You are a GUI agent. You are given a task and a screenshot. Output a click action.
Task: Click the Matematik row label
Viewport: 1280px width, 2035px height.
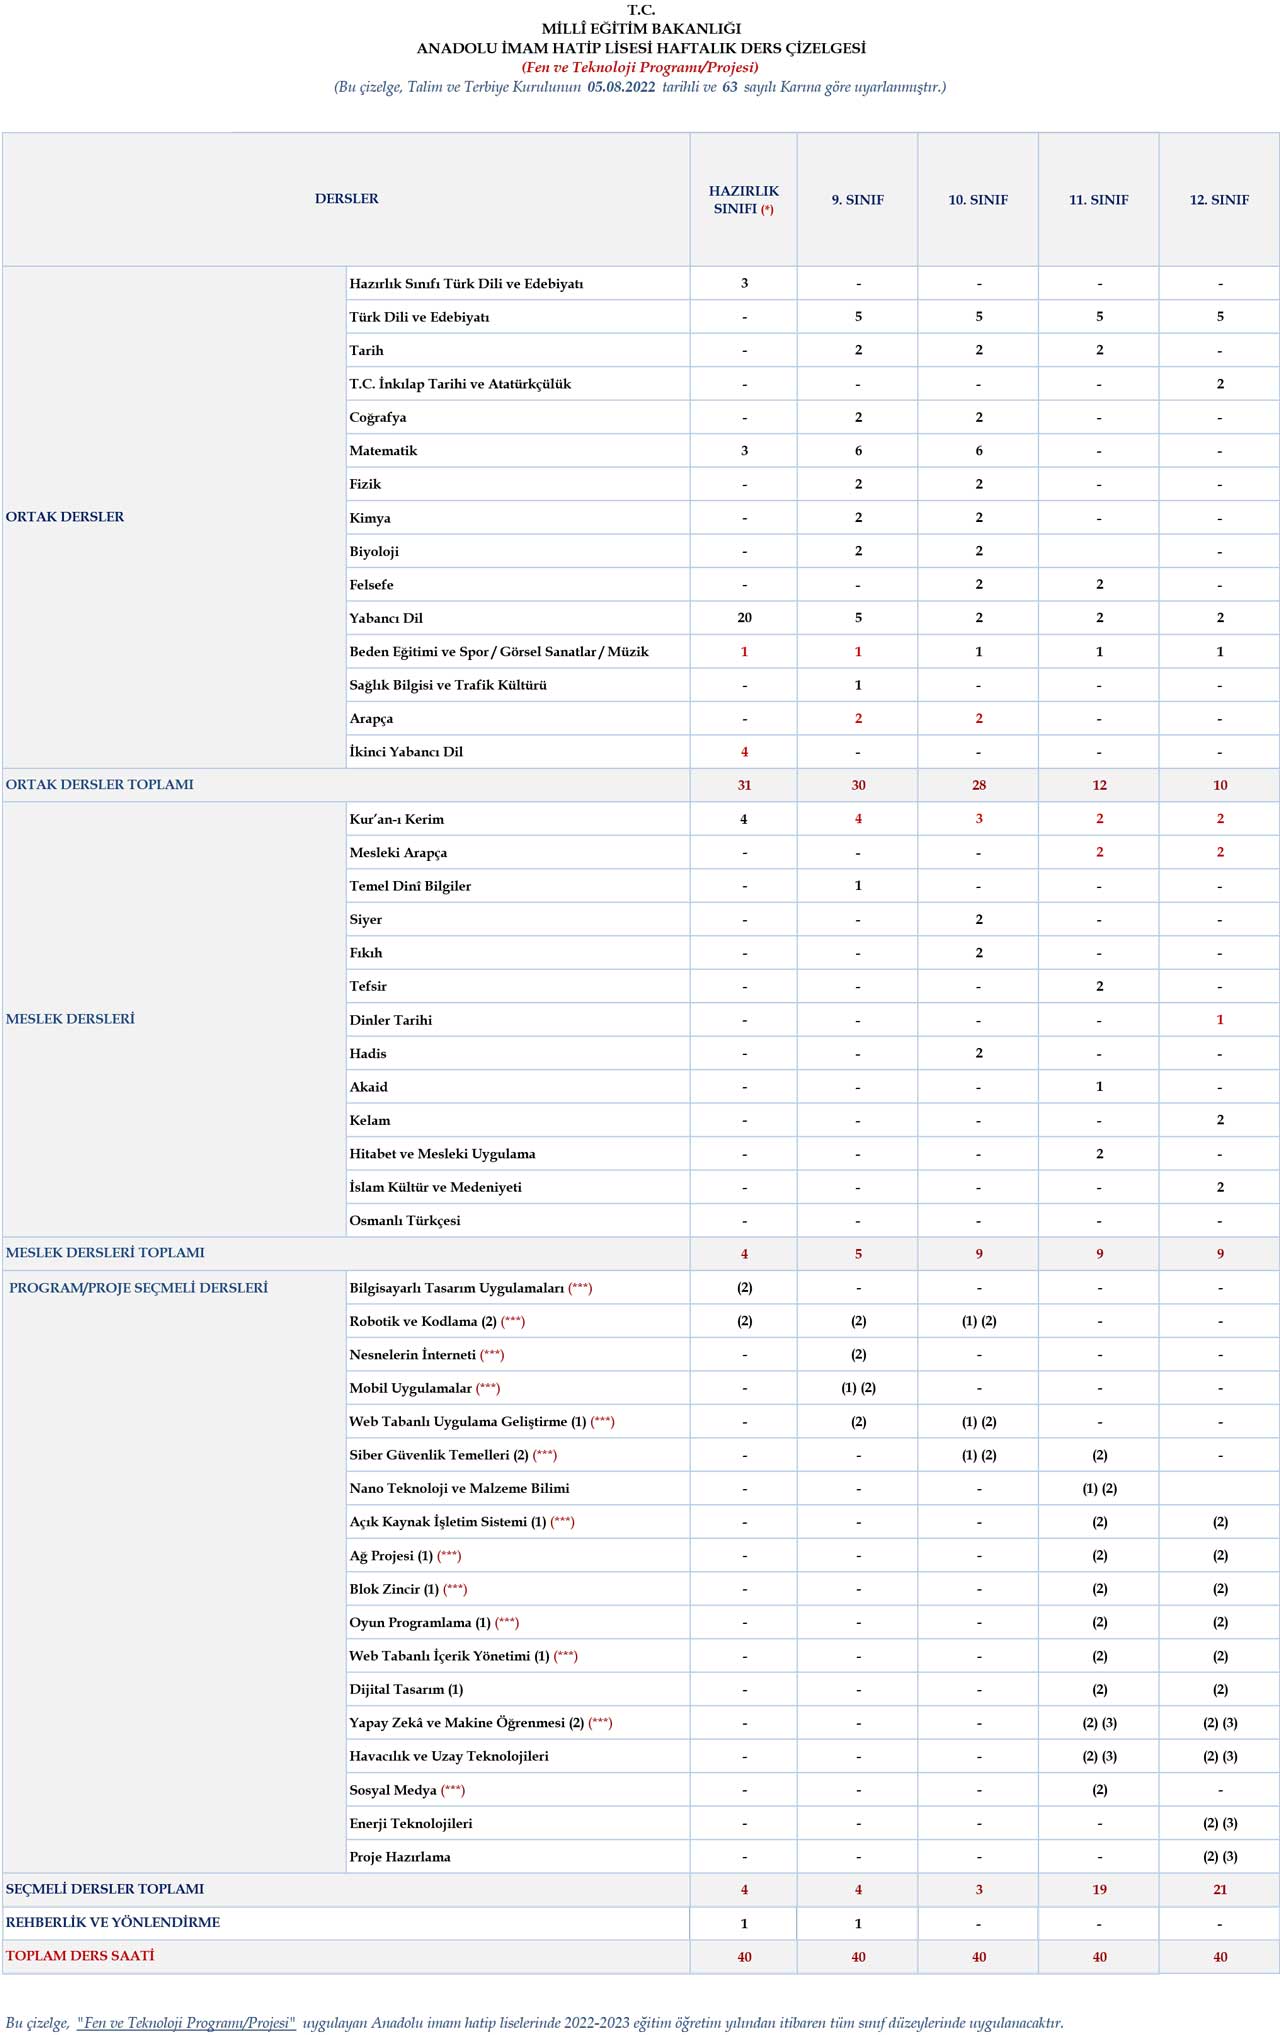click(383, 451)
